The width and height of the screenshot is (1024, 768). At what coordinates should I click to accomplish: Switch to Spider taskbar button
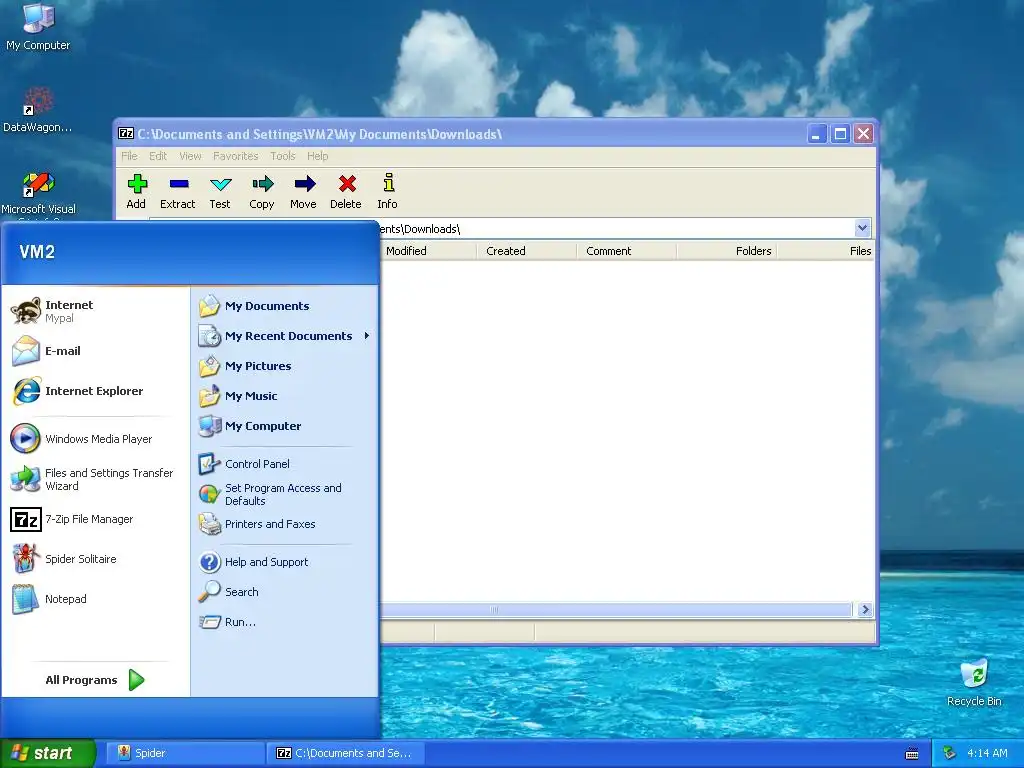pos(185,753)
